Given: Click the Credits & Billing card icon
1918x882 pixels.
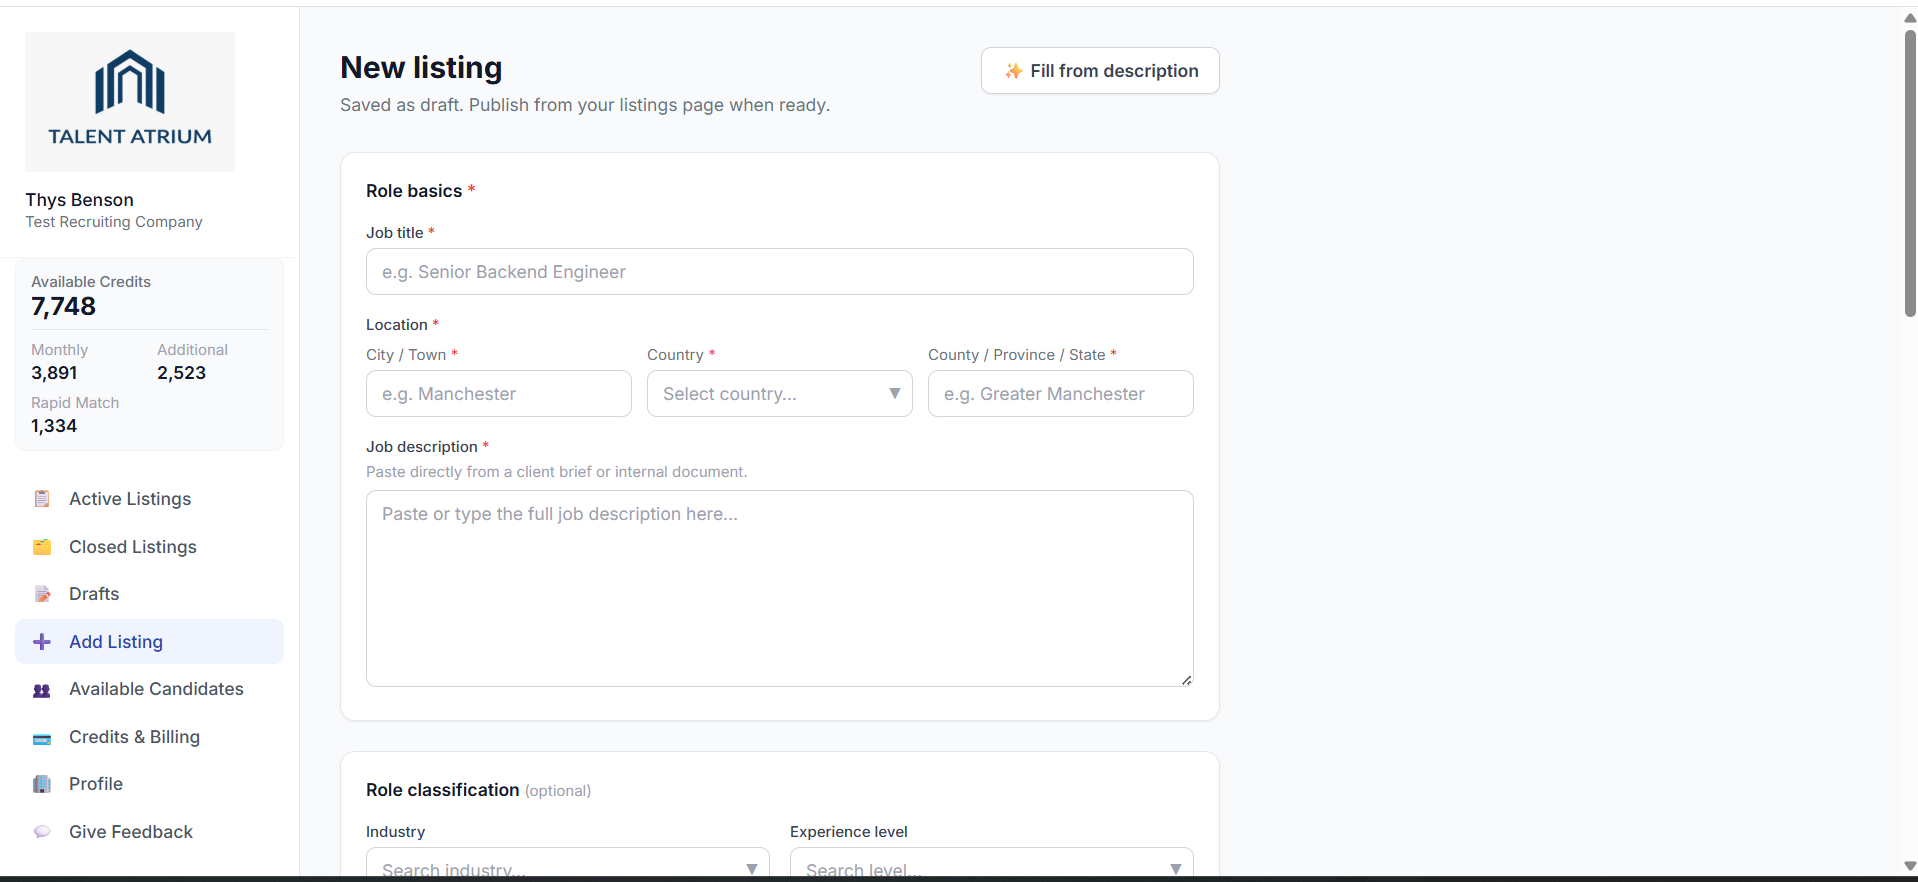Looking at the screenshot, I should 42,738.
